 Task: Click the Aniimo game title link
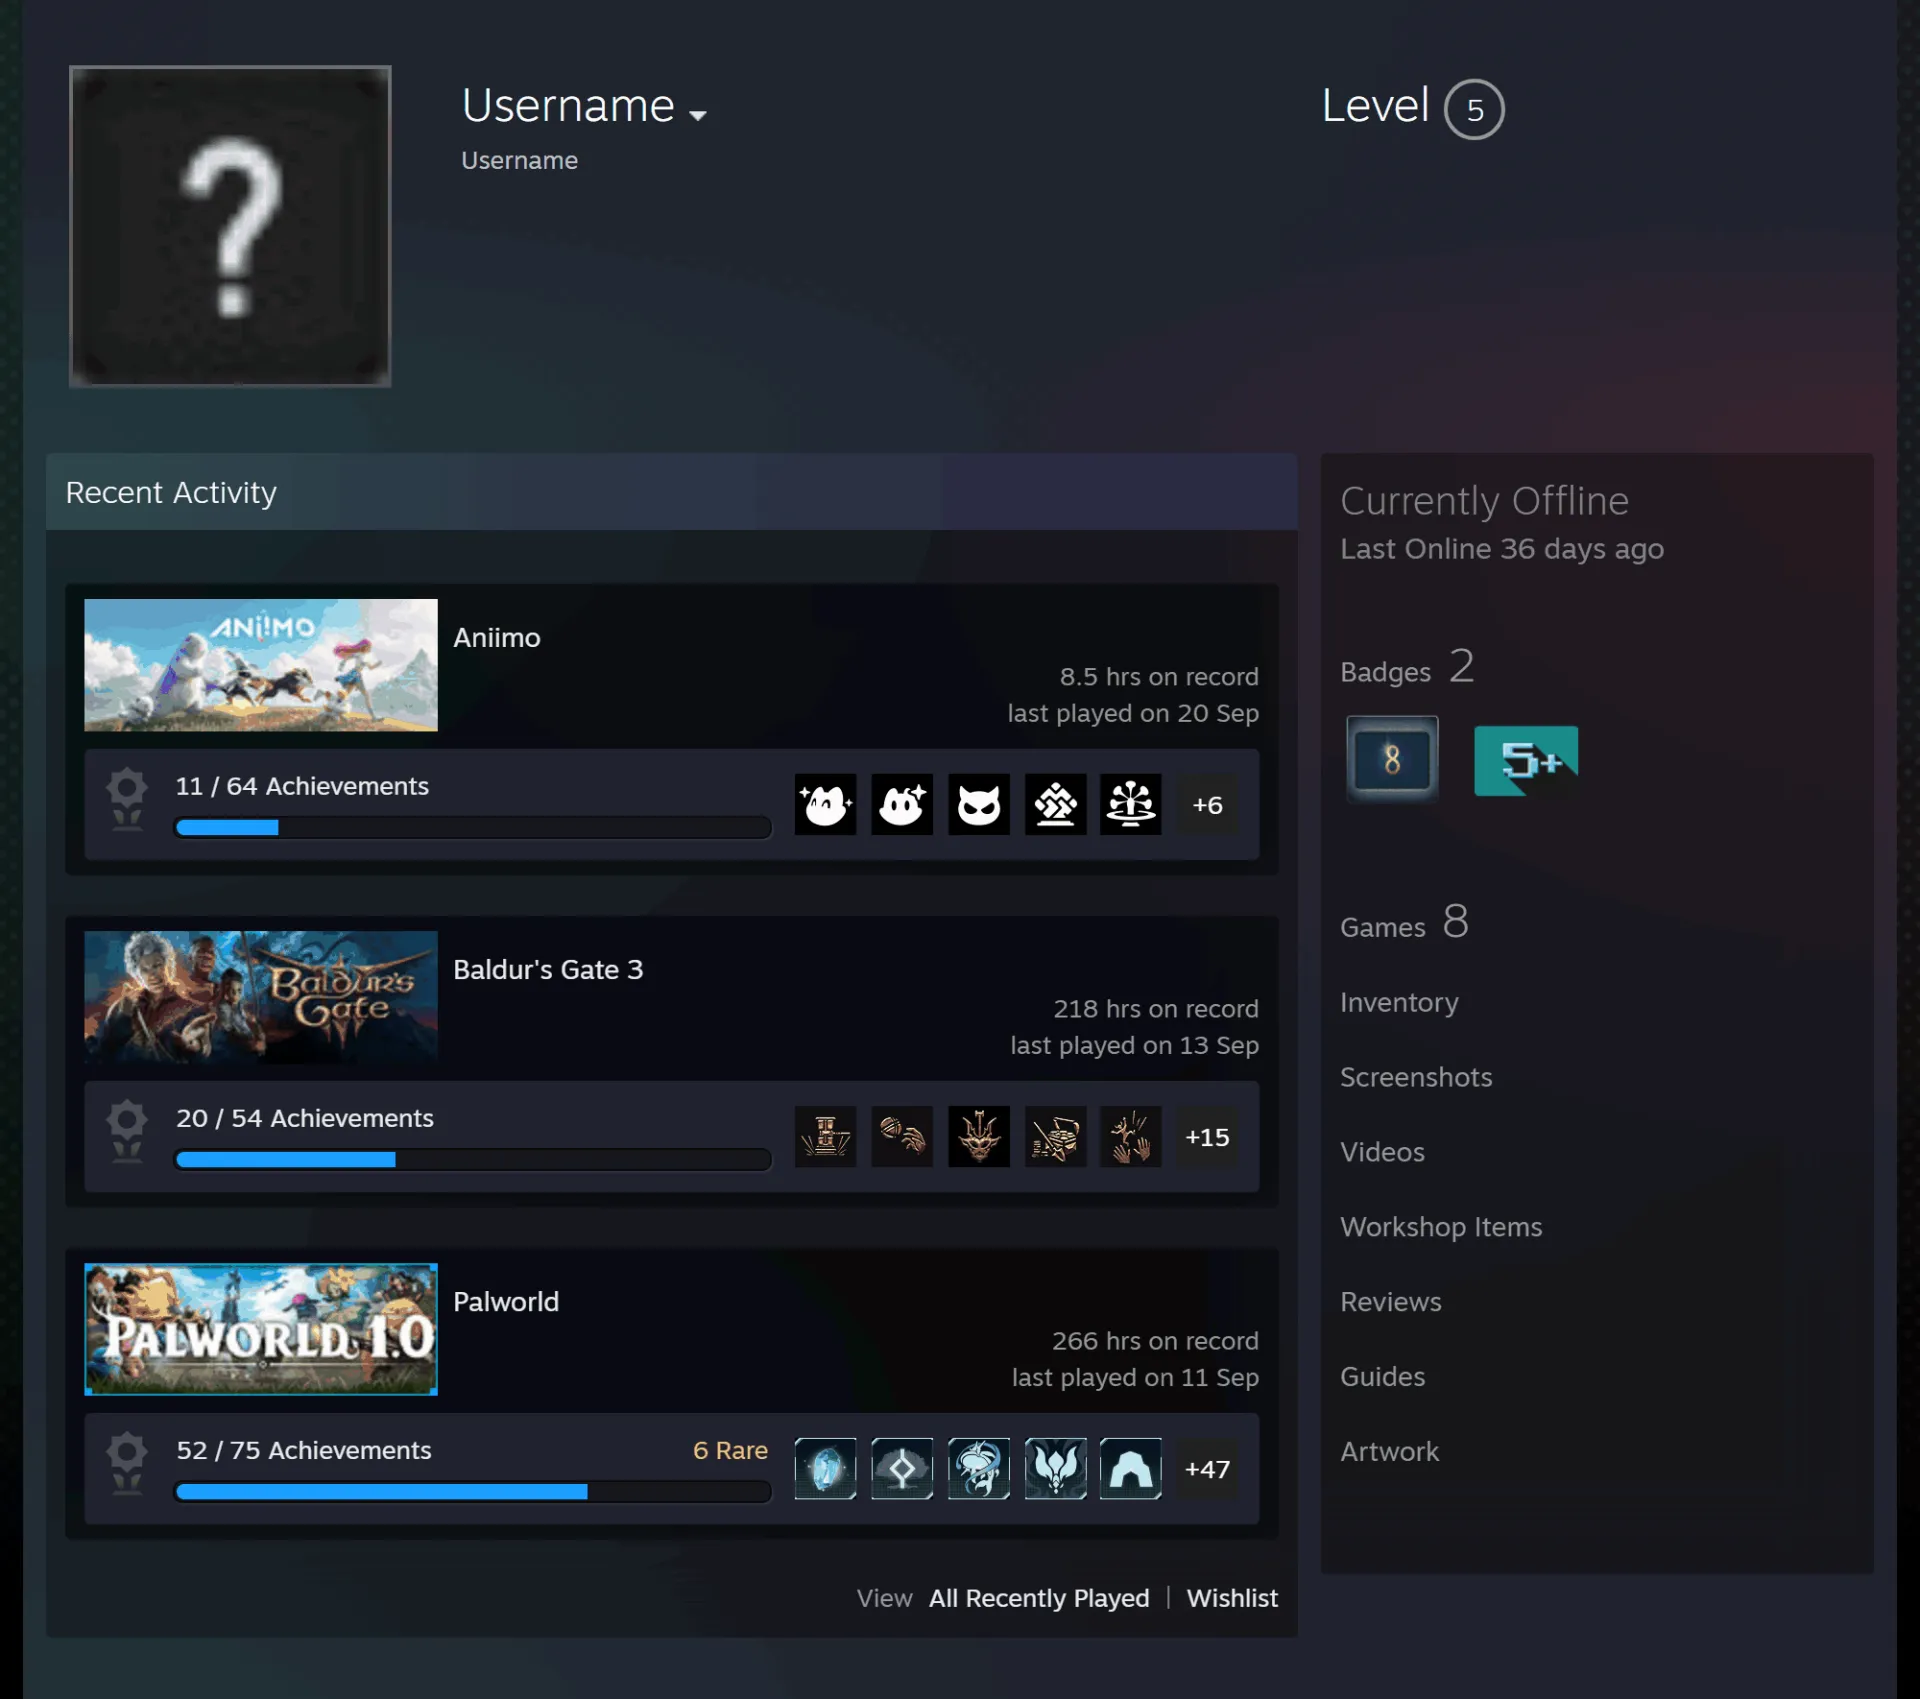click(x=497, y=638)
